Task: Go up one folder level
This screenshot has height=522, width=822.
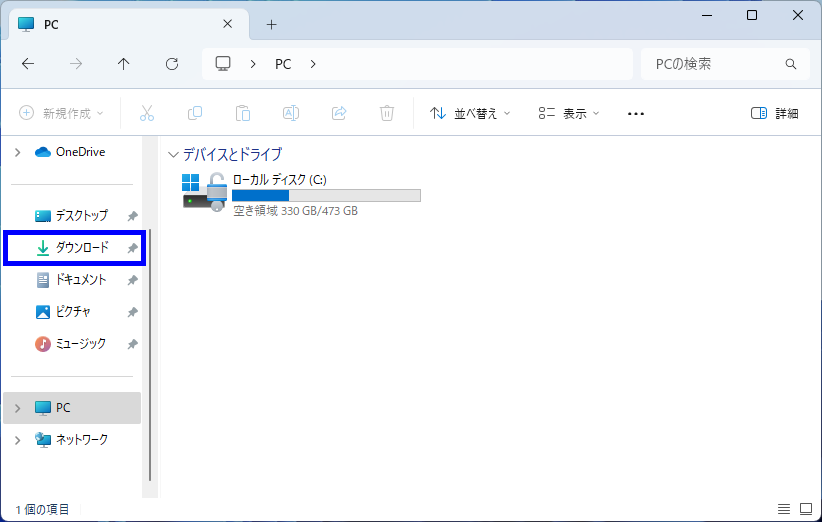Action: [x=124, y=64]
